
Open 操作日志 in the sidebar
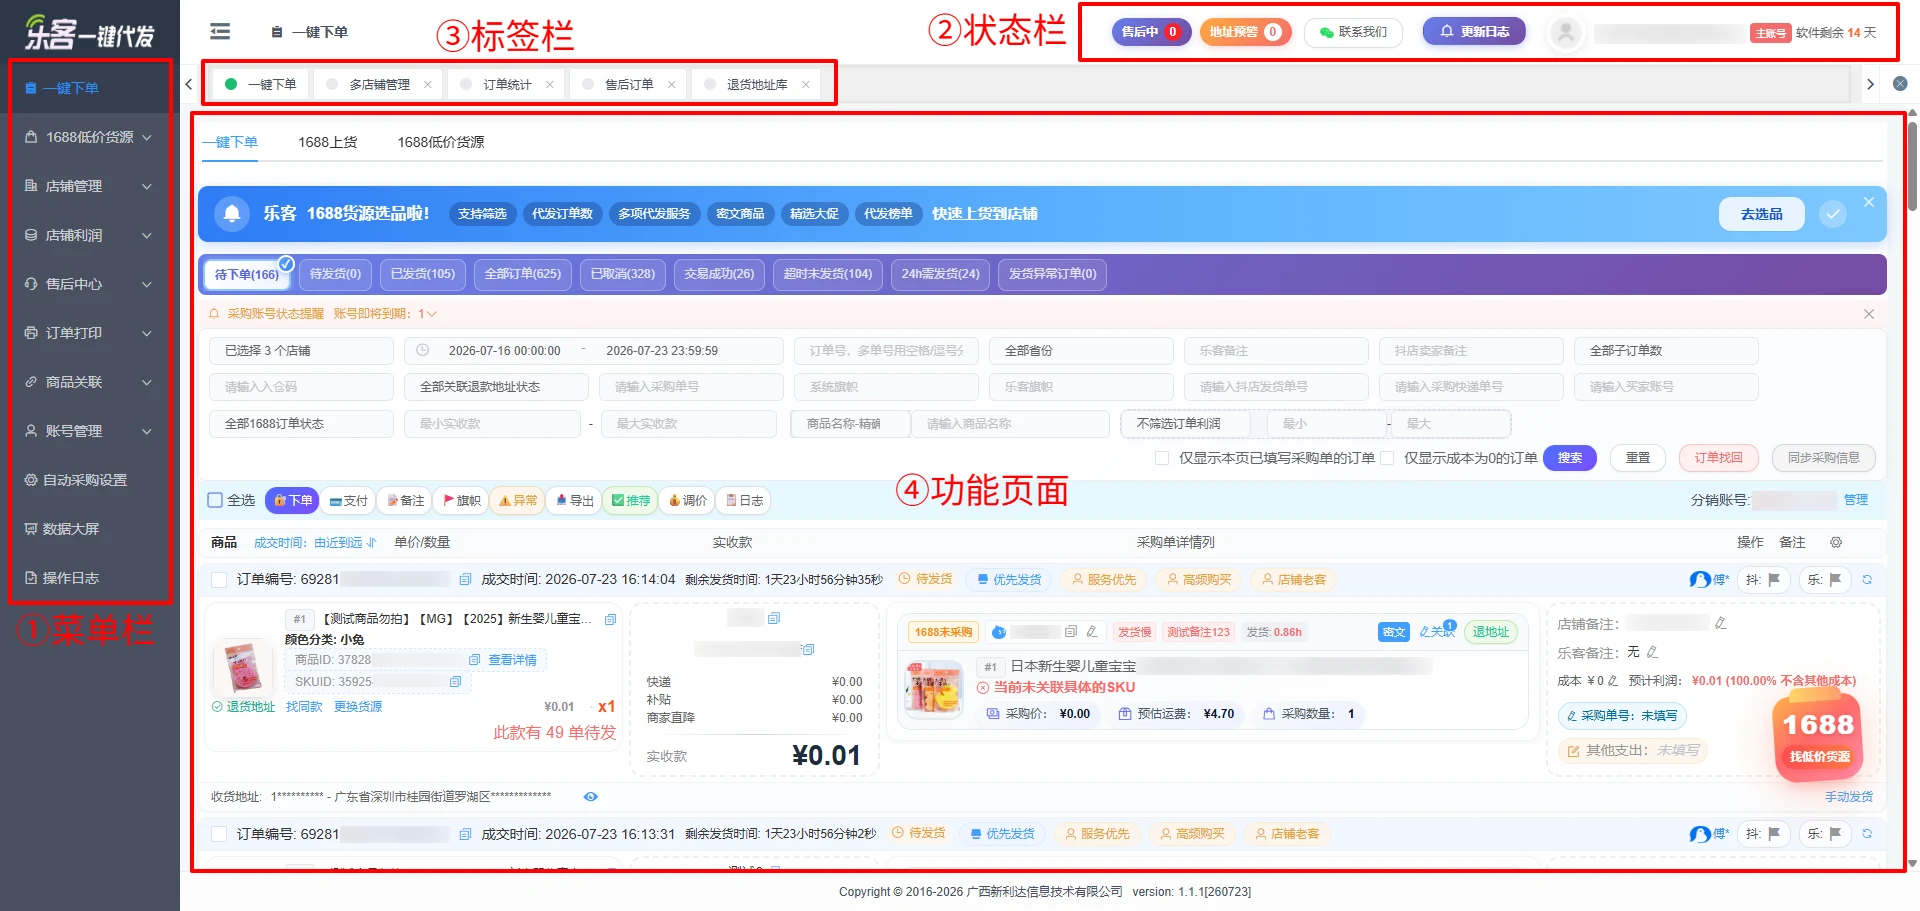[x=90, y=578]
